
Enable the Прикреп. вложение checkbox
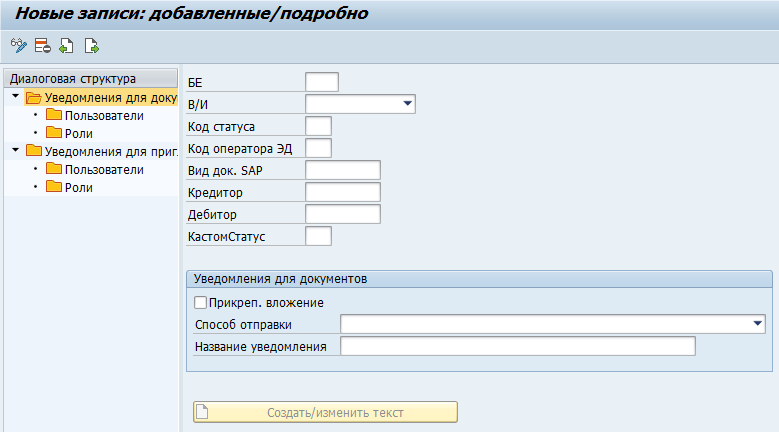pyautogui.click(x=201, y=302)
